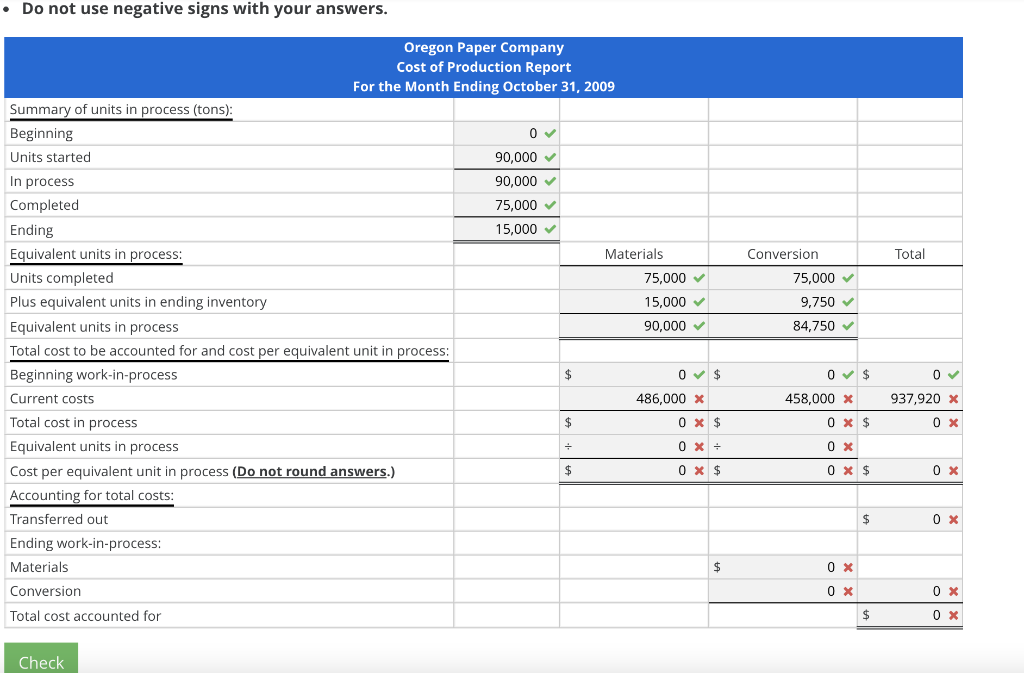The image size is (1024, 673).
Task: Click the Materials column header
Action: click(633, 254)
